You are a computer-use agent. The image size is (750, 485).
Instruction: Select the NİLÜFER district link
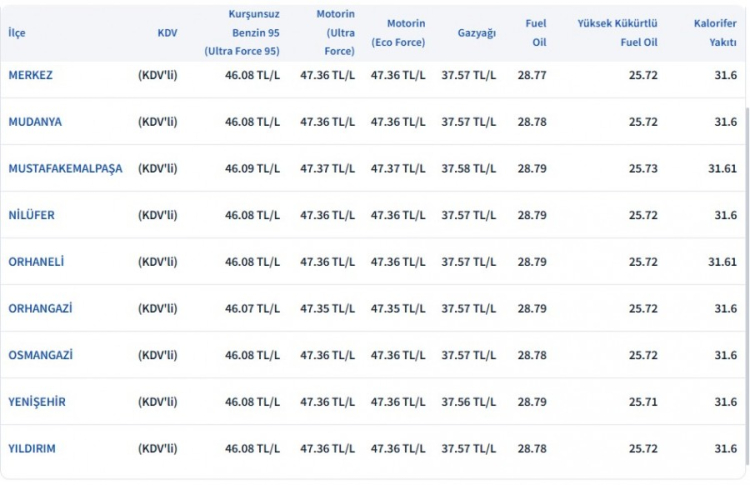click(32, 215)
